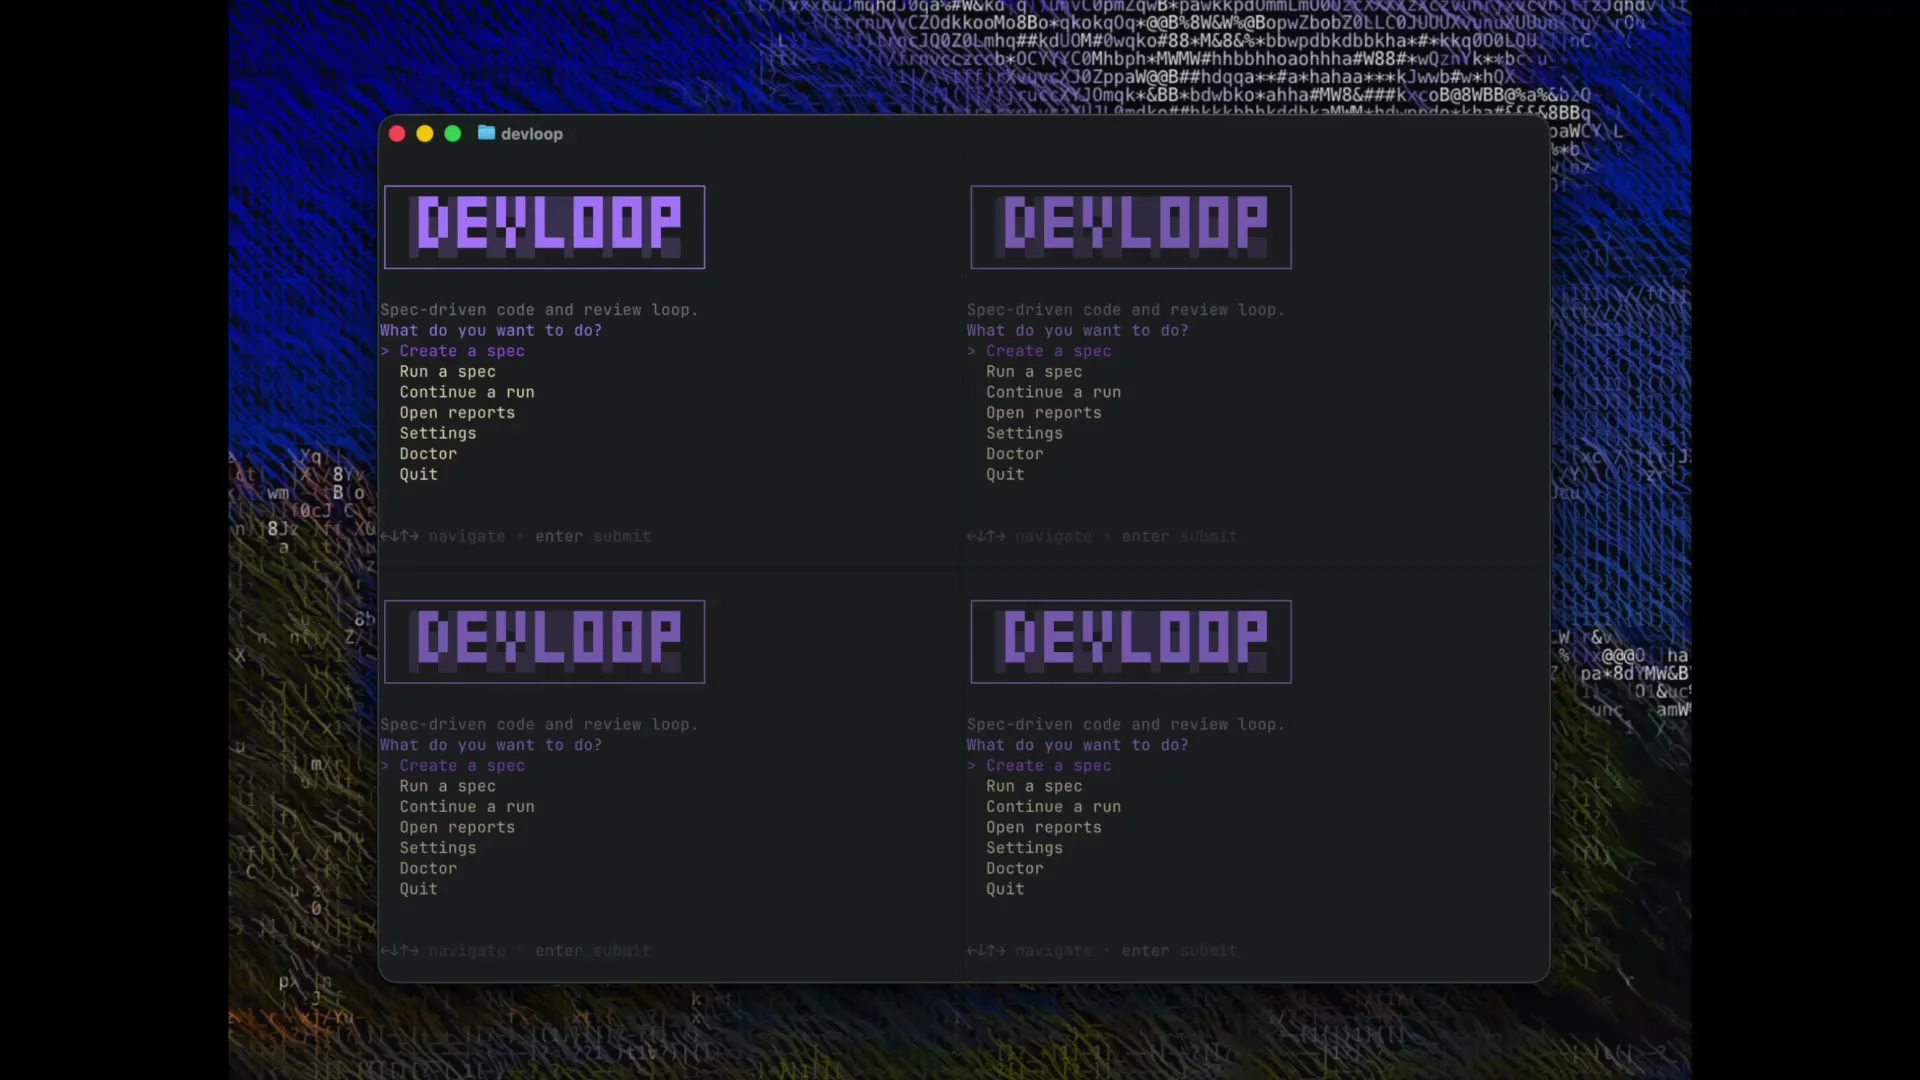This screenshot has height=1080, width=1920.
Task: Close the devloop terminal window
Action: 397,134
